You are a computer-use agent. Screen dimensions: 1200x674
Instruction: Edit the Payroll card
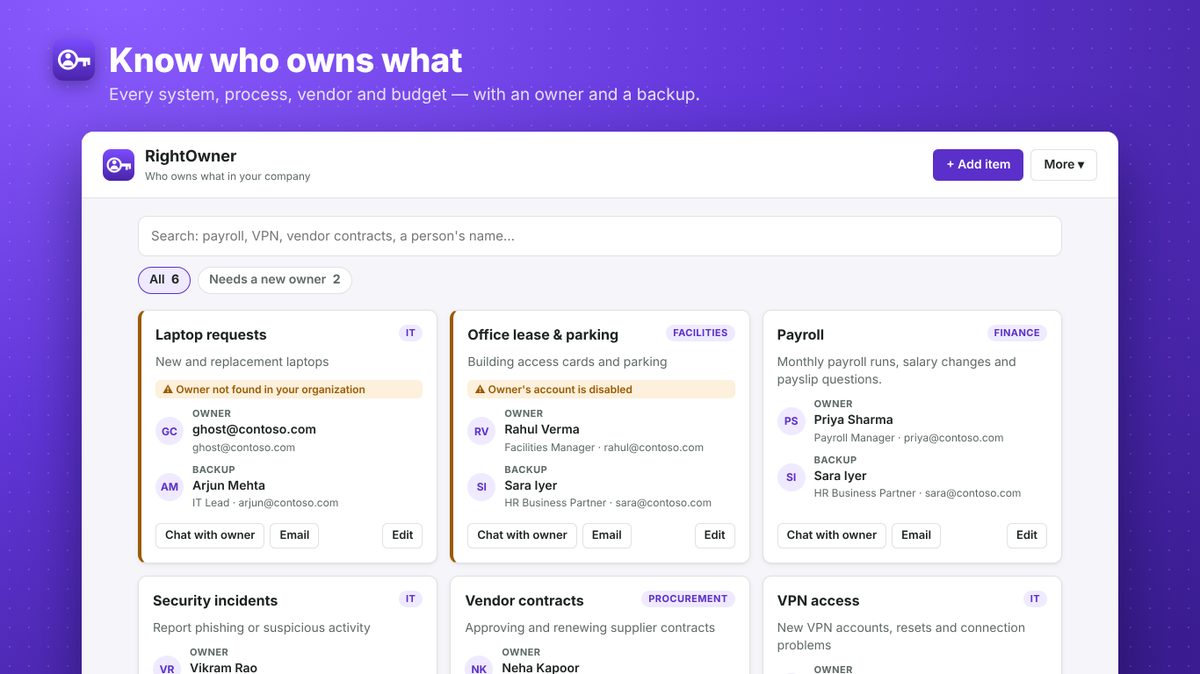[x=1027, y=535]
